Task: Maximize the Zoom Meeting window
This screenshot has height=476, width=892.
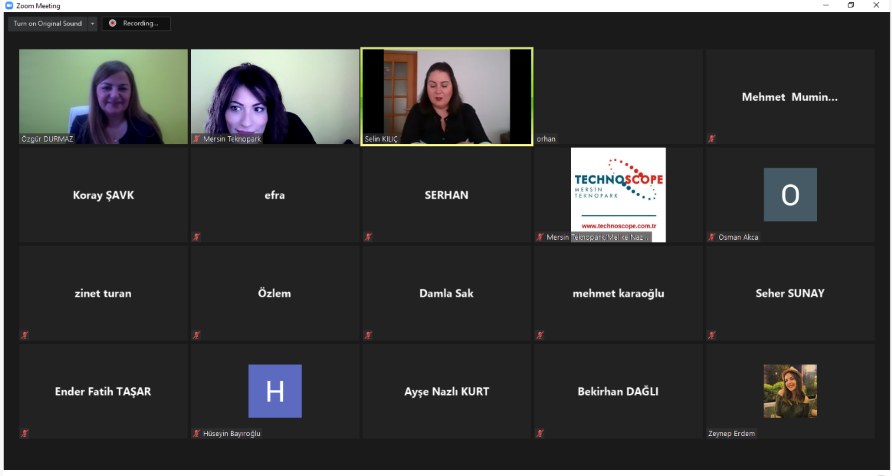Action: click(850, 5)
